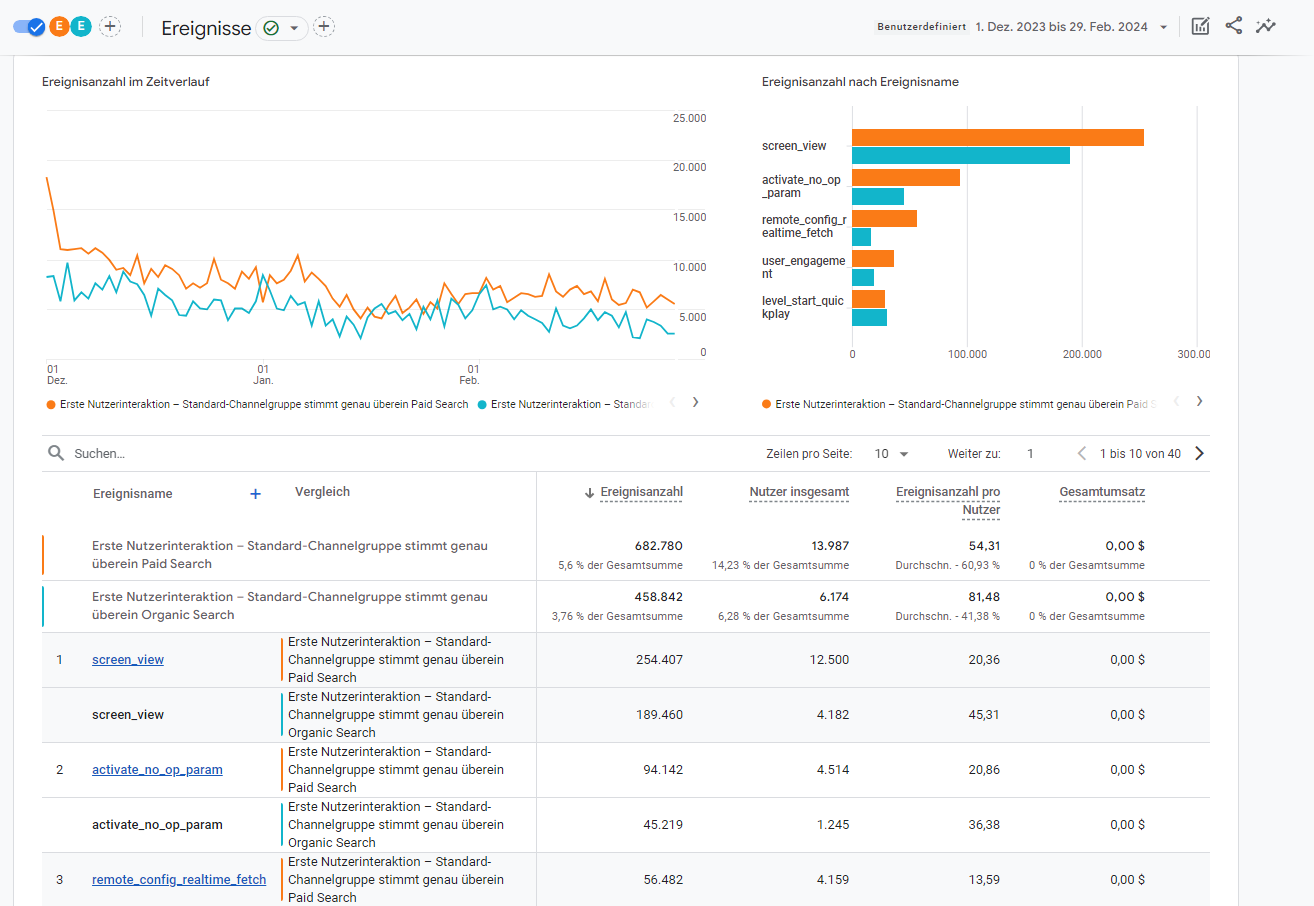
Task: Go to the next table page arrow
Action: (1199, 454)
